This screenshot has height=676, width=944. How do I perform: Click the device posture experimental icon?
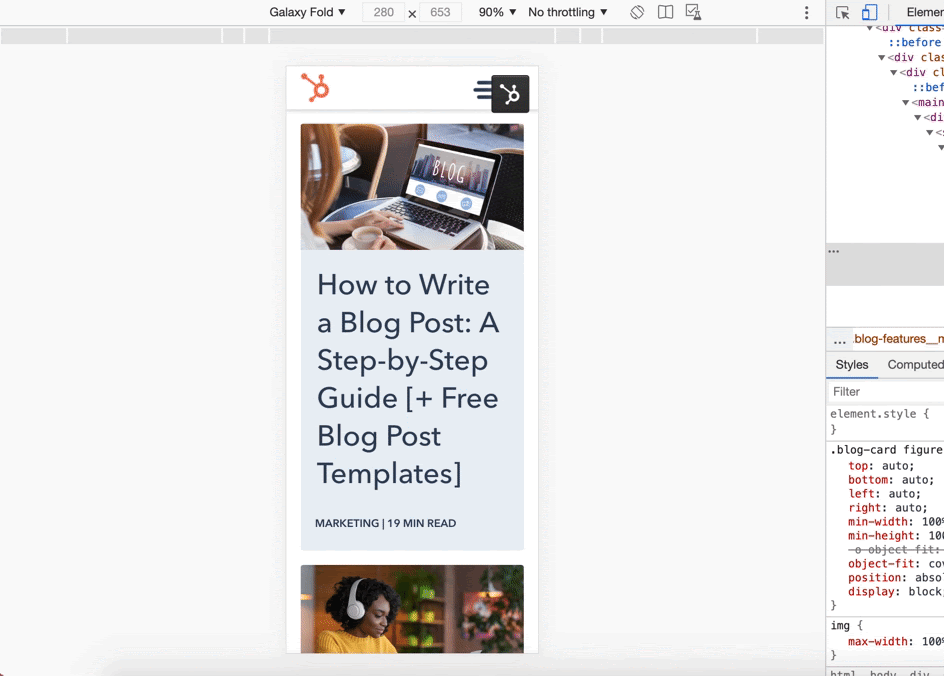(x=693, y=12)
